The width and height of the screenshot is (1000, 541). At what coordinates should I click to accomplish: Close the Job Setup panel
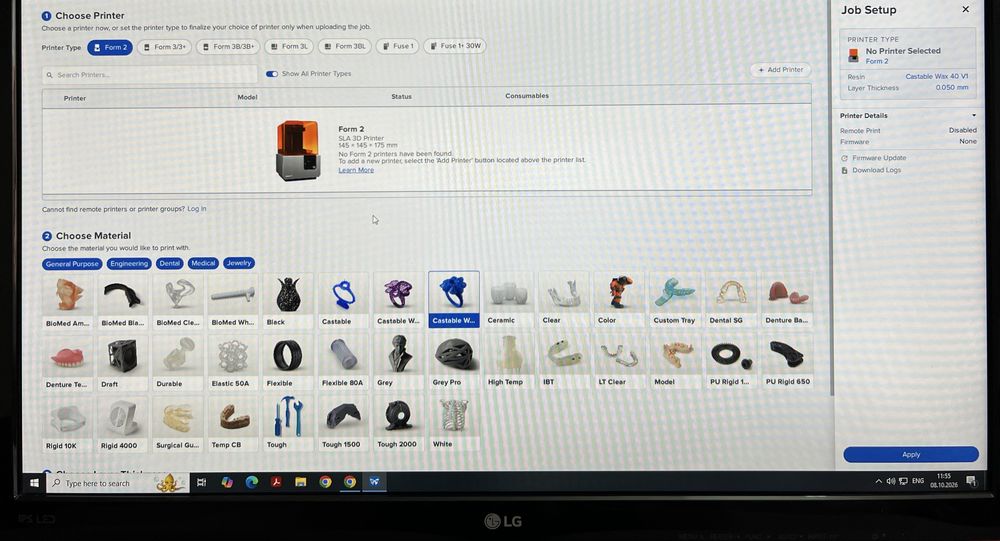965,10
